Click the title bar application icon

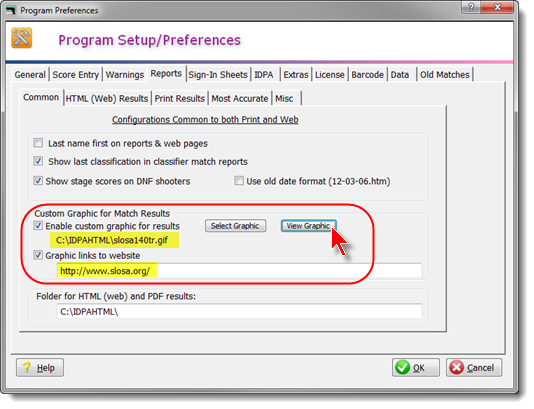click(x=11, y=10)
